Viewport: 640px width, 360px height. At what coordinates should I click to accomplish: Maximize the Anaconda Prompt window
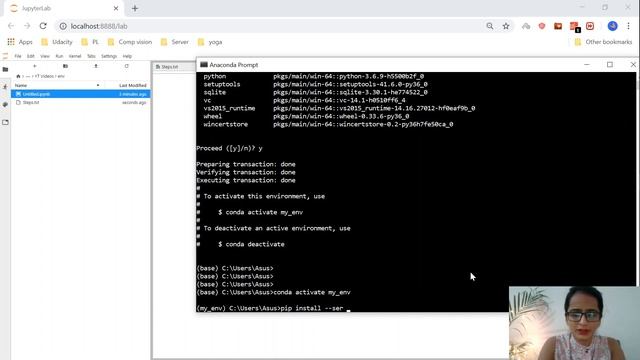click(x=610, y=65)
